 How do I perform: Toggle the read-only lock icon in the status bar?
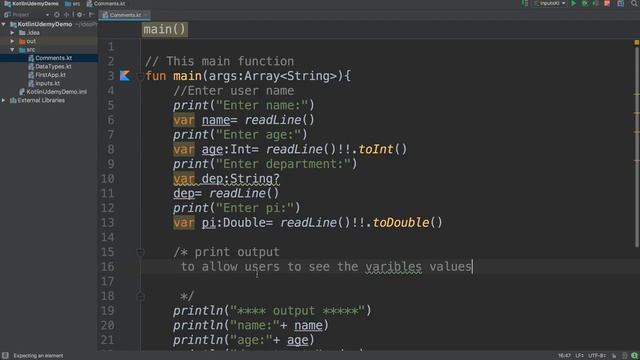tap(614, 356)
